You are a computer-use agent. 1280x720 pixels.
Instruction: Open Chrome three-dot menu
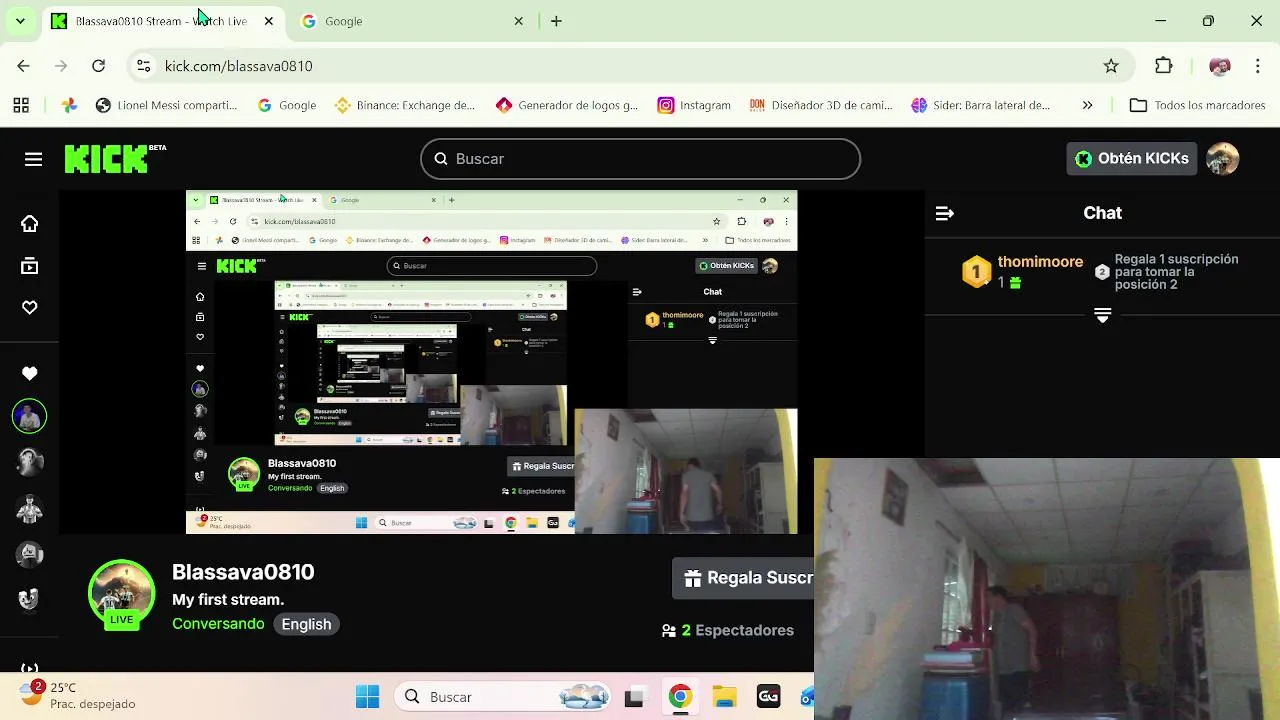(1257, 66)
